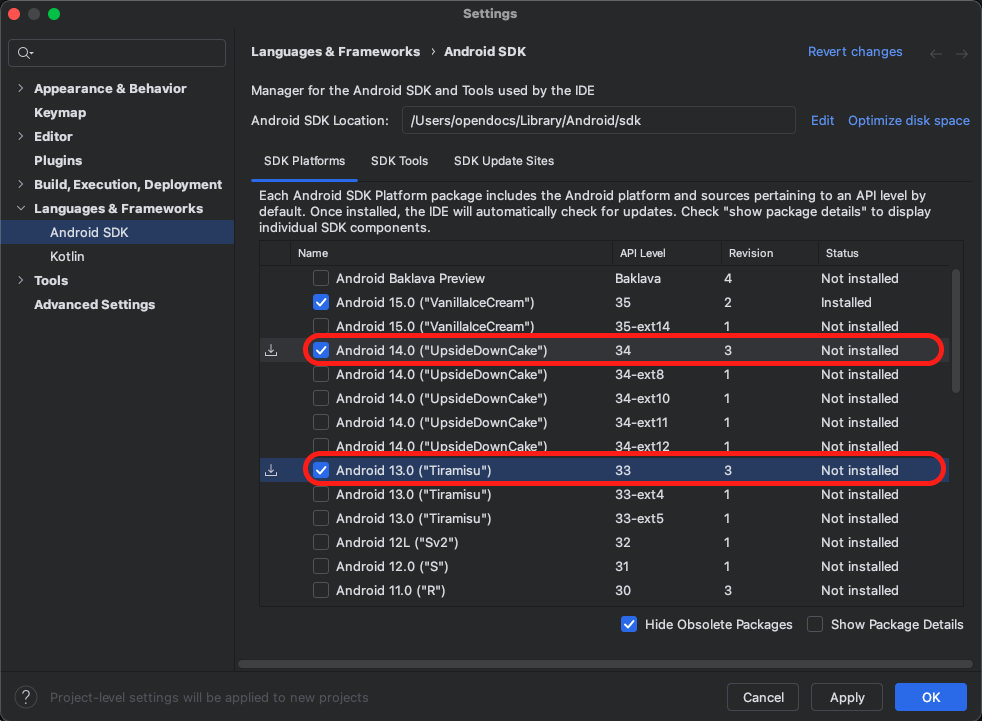Check Android 12.0 S checkbox
Image resolution: width=982 pixels, height=721 pixels.
pyautogui.click(x=321, y=566)
